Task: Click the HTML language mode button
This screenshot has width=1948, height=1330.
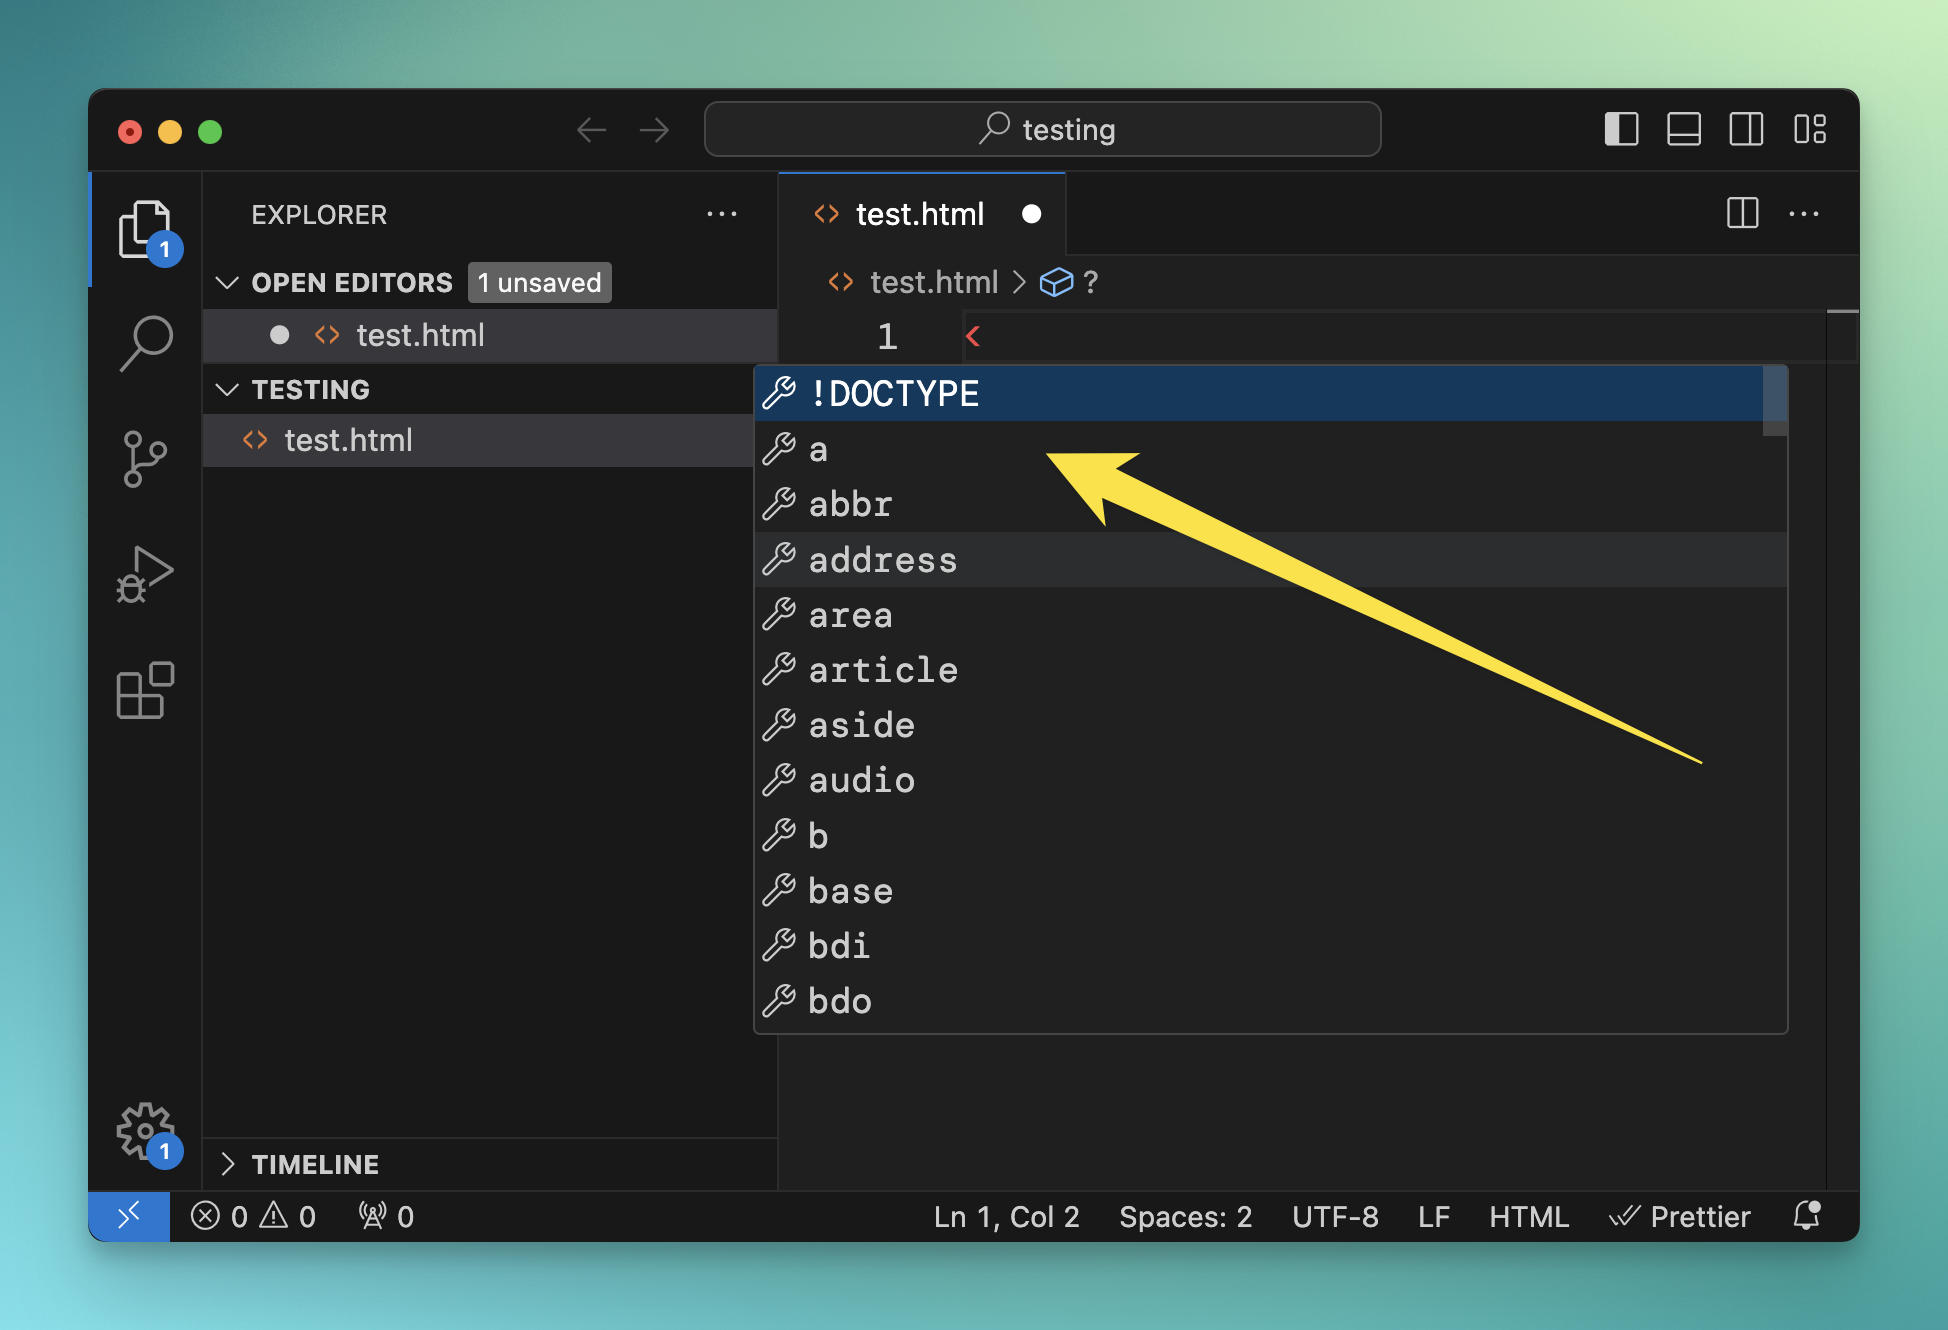Action: coord(1528,1216)
